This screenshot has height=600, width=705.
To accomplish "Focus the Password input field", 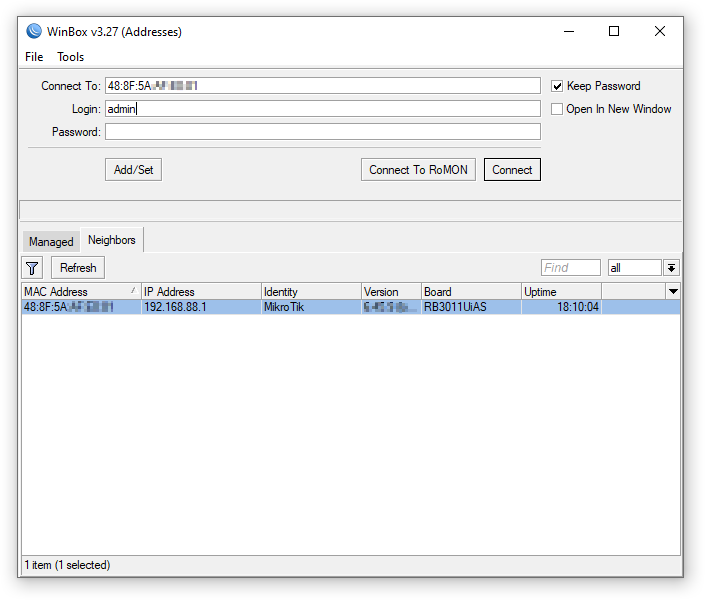I will (x=323, y=132).
